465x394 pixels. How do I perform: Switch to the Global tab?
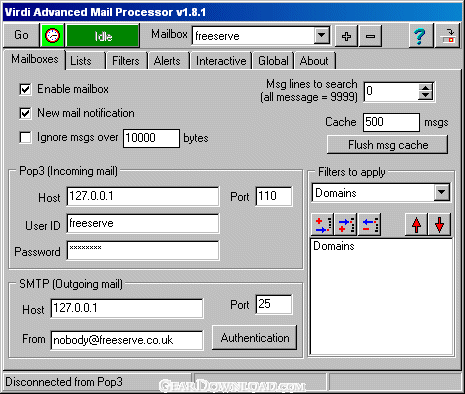pyautogui.click(x=273, y=61)
